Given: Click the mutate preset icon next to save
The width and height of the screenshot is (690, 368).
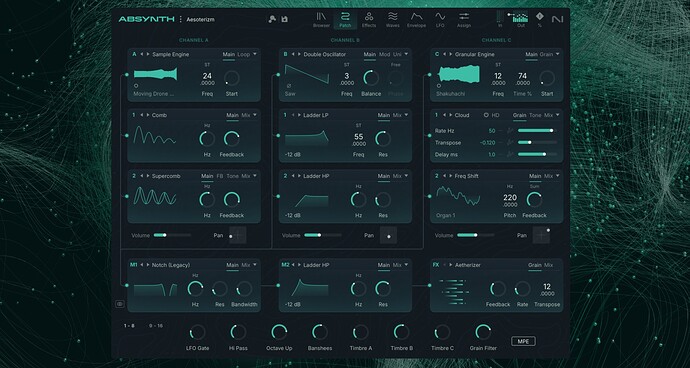Looking at the screenshot, I should 272,19.
